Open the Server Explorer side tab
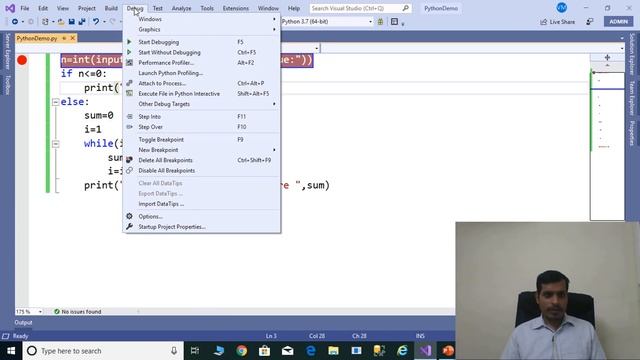The width and height of the screenshot is (640, 360). pos(7,51)
